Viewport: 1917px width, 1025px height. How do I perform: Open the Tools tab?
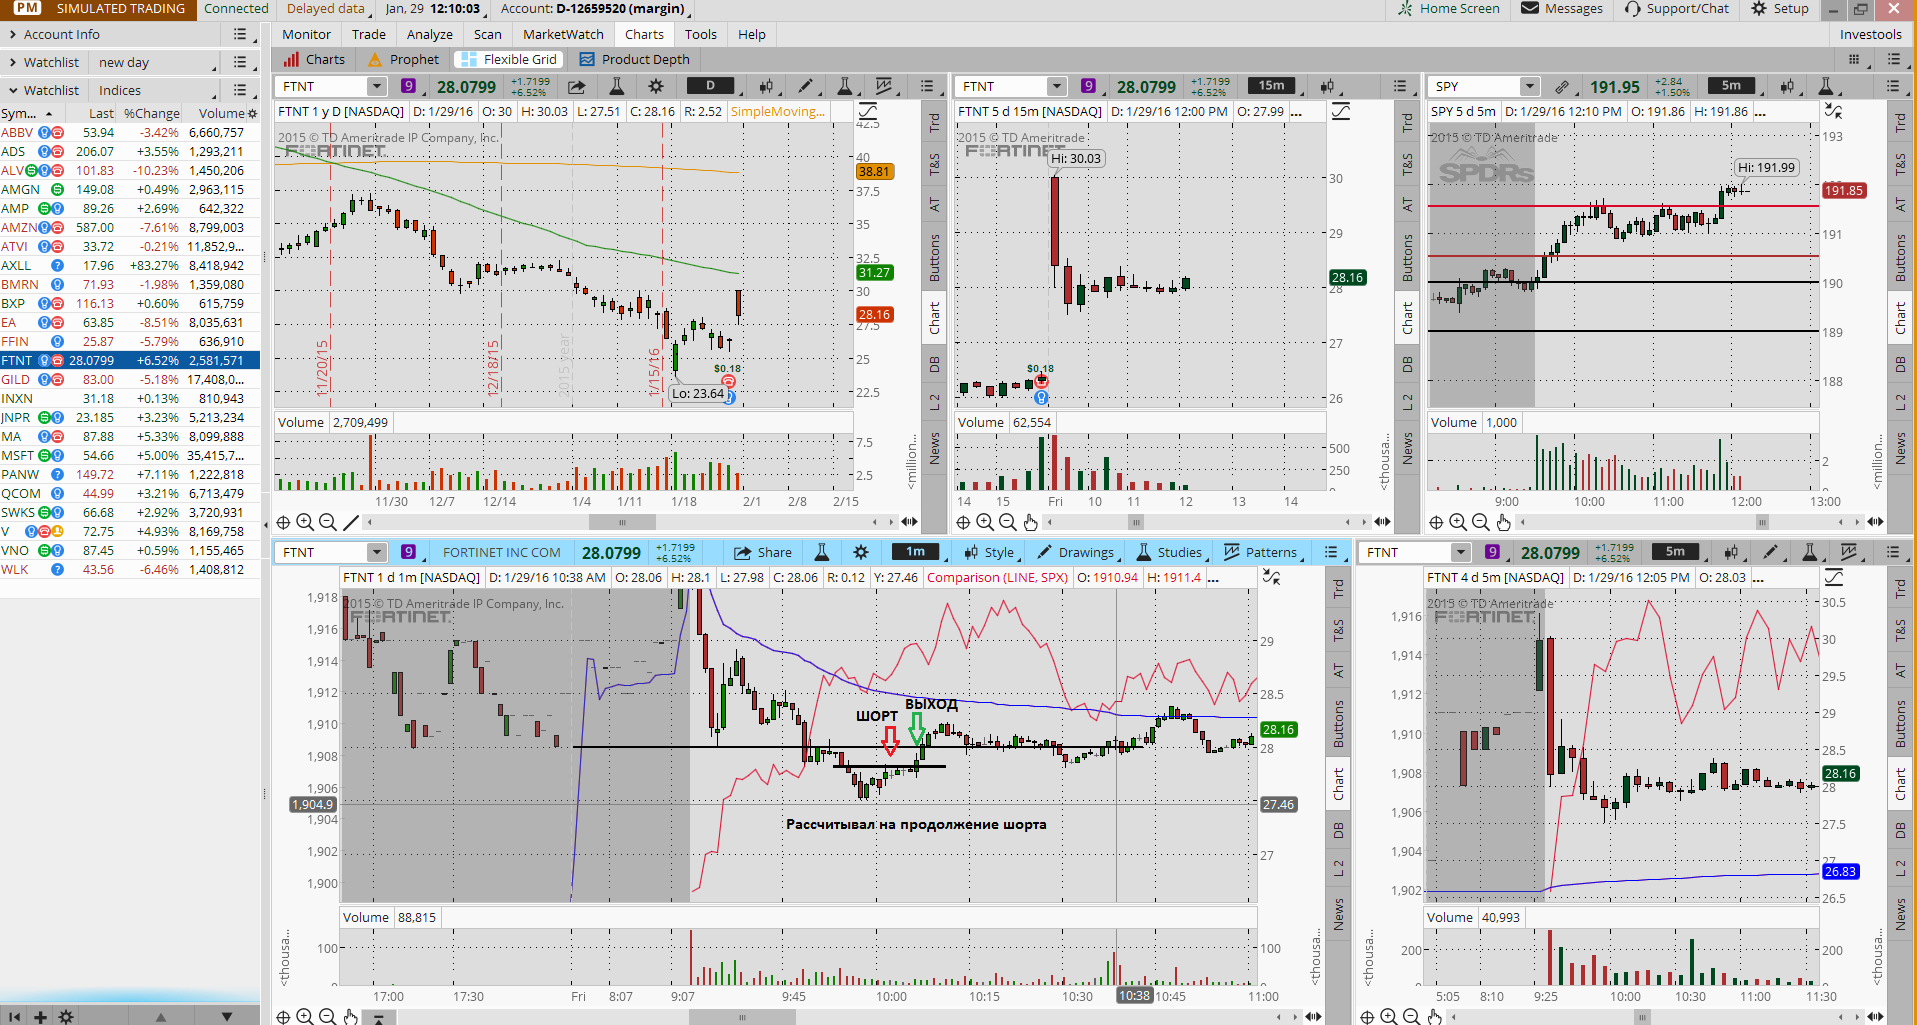[701, 34]
